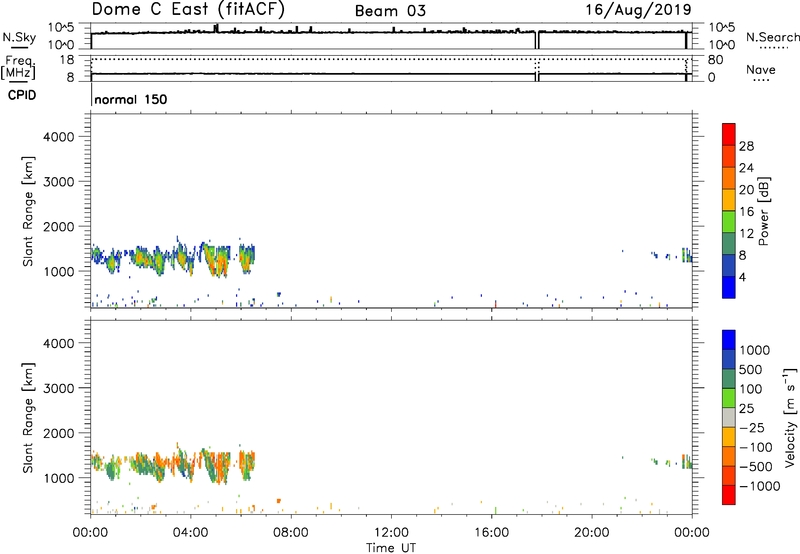Click the left '10^5' noise axis label

tap(61, 27)
